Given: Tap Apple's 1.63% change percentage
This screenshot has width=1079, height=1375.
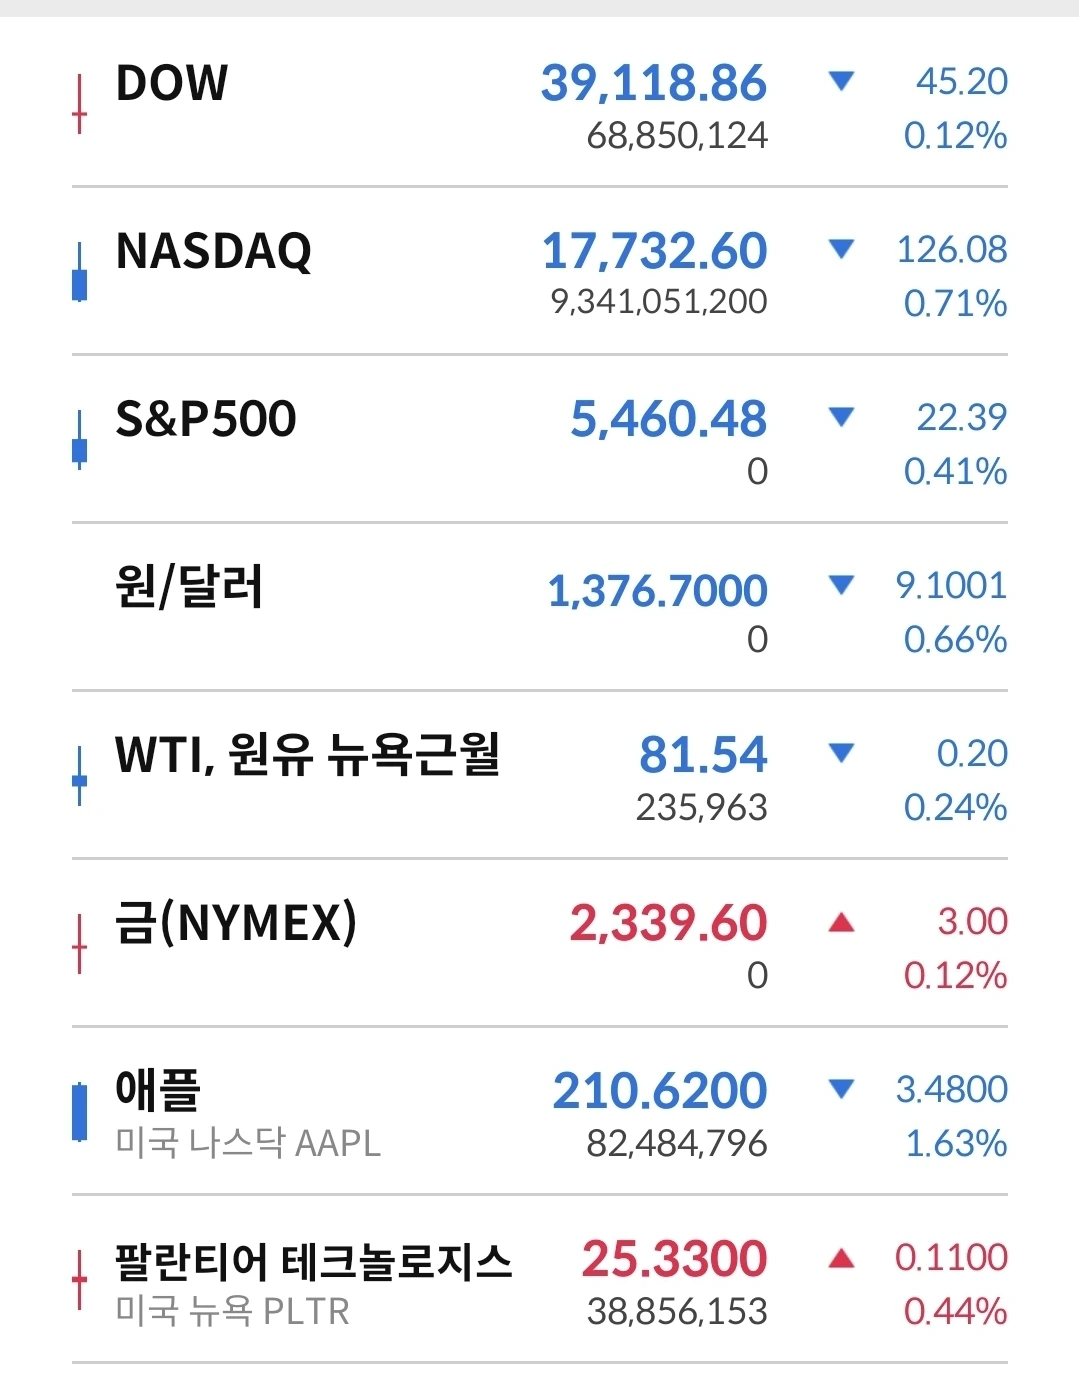Looking at the screenshot, I should 956,1143.
